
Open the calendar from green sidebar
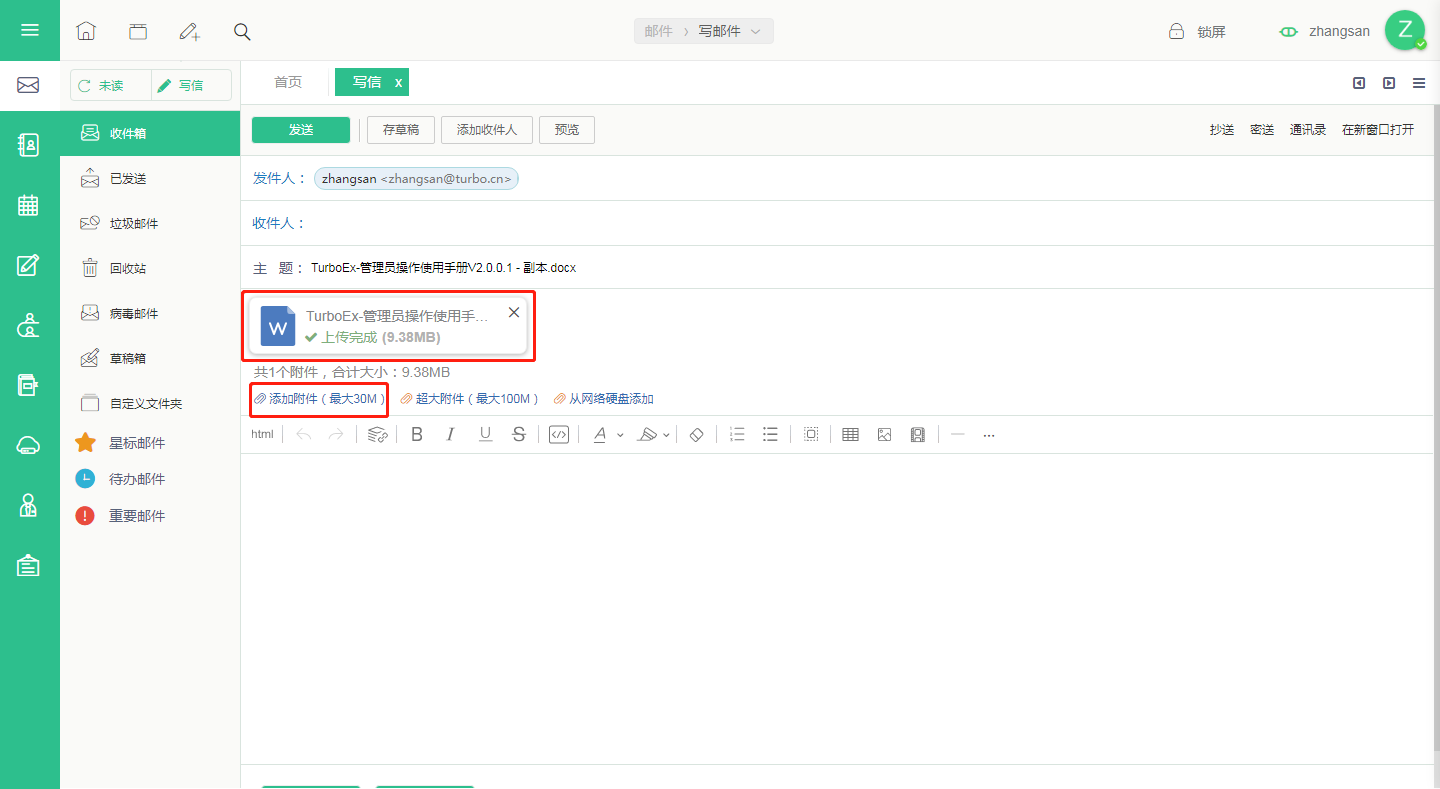(x=29, y=205)
